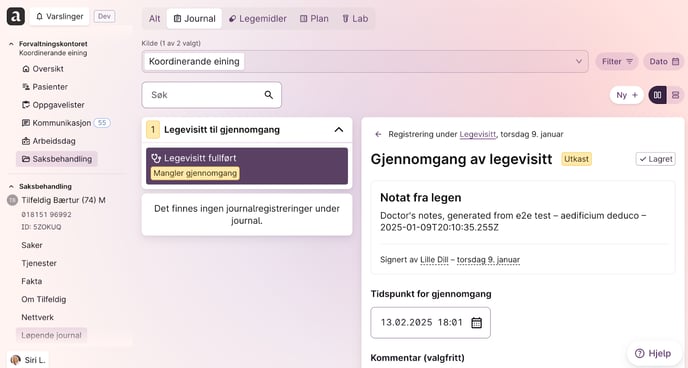Switch to the Alt tab
Viewport: 688px width, 368px height.
click(154, 18)
